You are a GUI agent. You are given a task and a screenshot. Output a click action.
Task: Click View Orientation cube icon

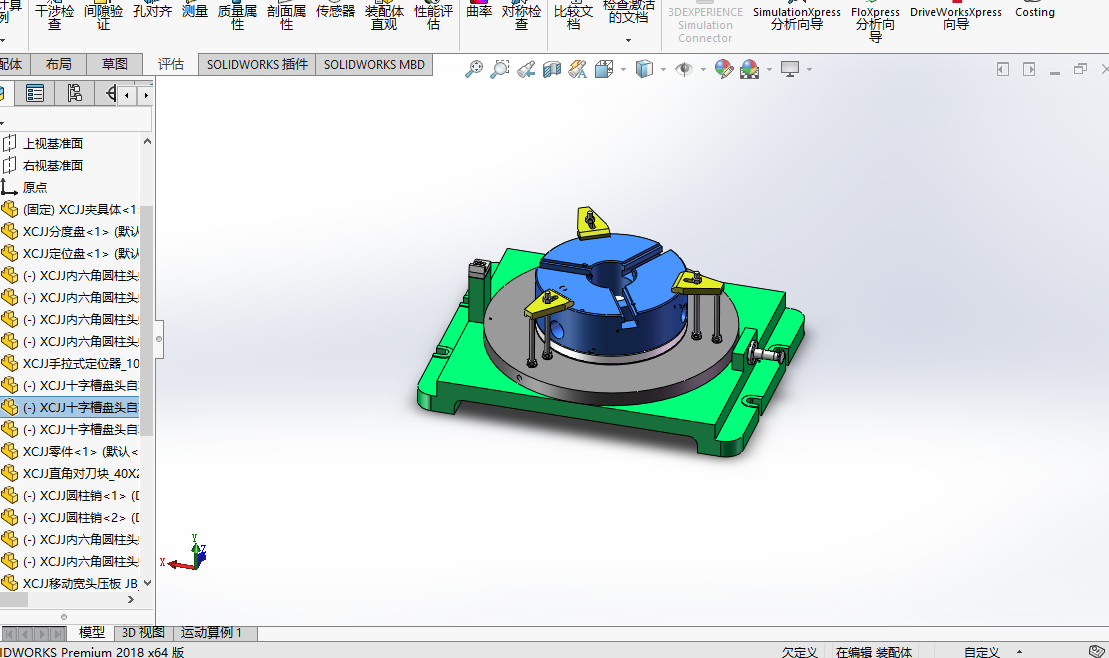tap(604, 69)
